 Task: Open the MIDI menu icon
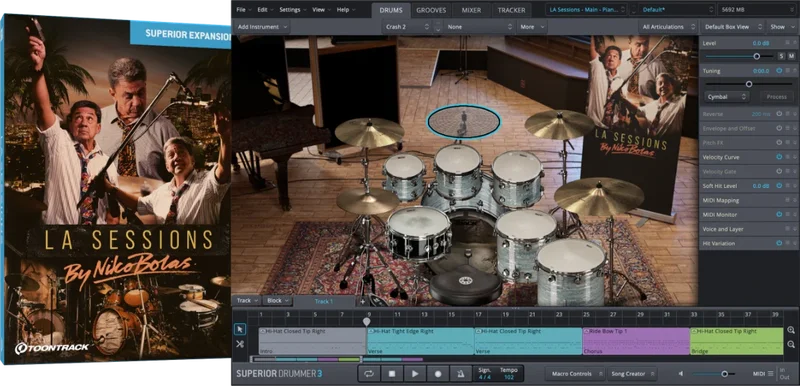point(770,374)
